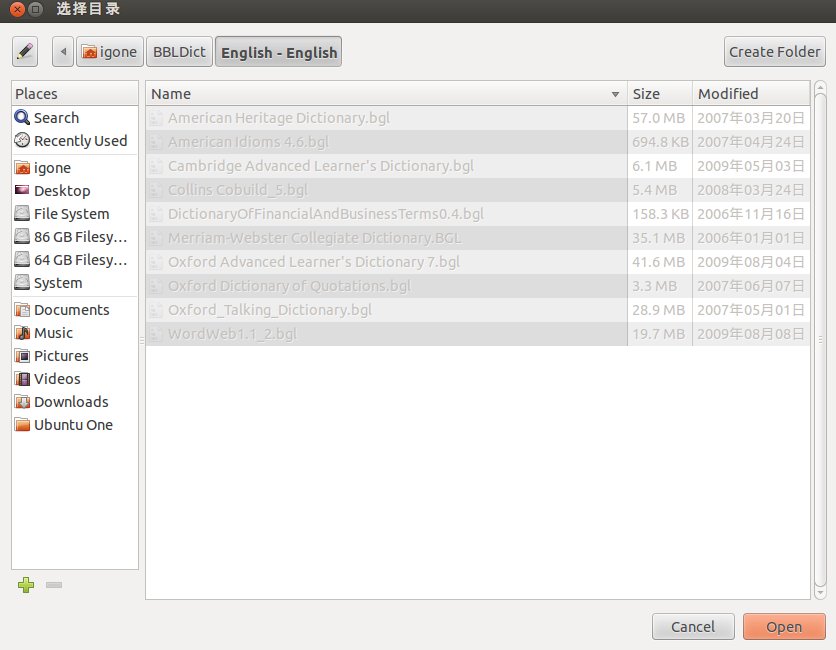The width and height of the screenshot is (836, 650).
Task: Go back with the path arrow
Action: click(x=63, y=52)
